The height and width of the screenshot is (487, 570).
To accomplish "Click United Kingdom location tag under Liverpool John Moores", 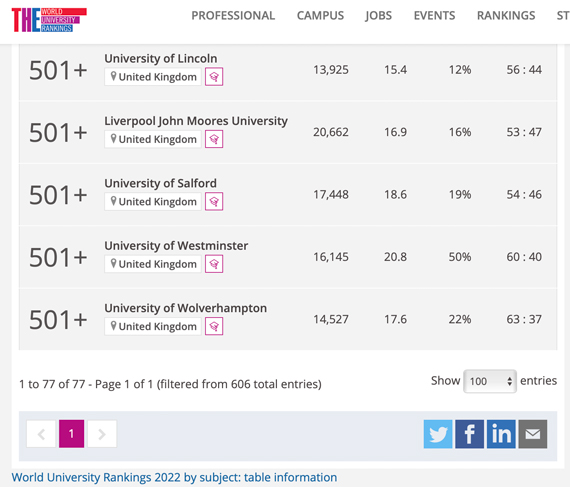I will coord(153,139).
